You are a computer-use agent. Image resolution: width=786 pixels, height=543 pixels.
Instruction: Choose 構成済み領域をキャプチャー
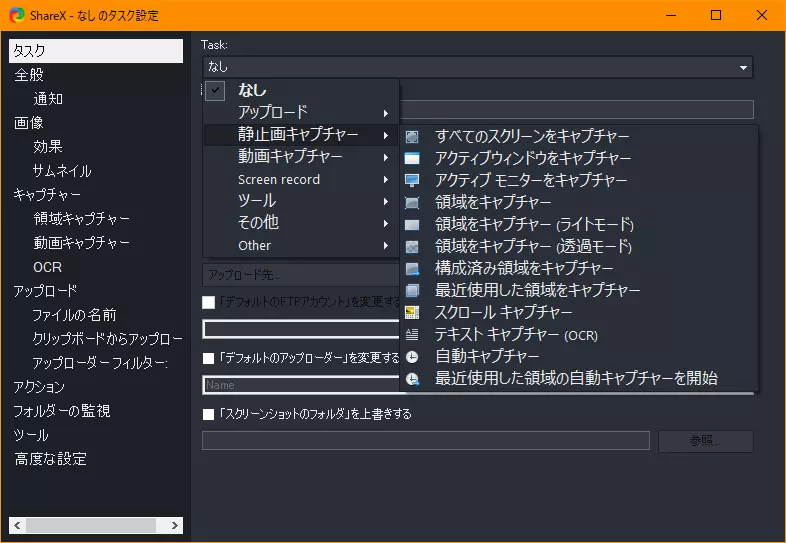point(579,269)
